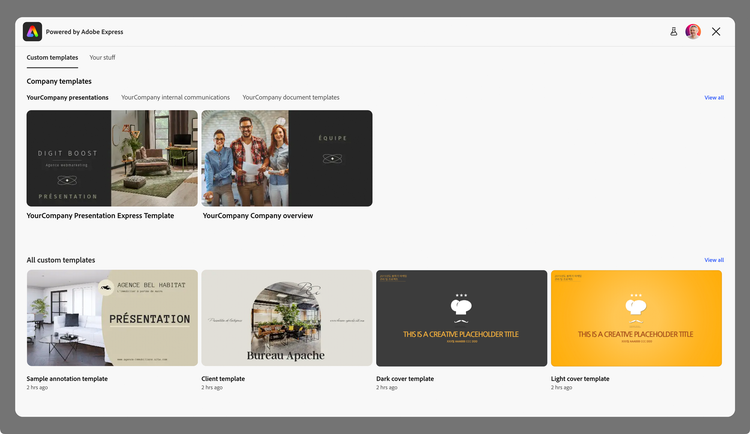Click '2 hrs ago' under Client template
The image size is (750, 434).
coord(212,388)
